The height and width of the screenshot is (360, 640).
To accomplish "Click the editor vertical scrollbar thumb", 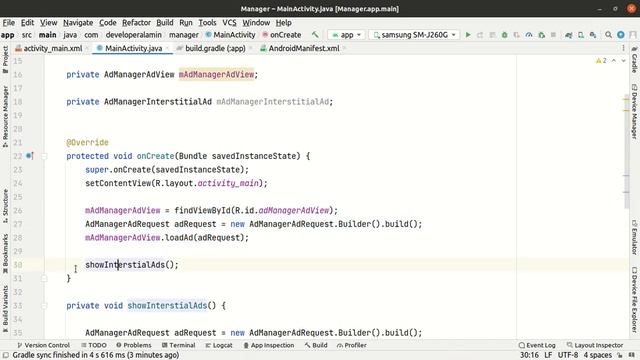I will [x=627, y=151].
